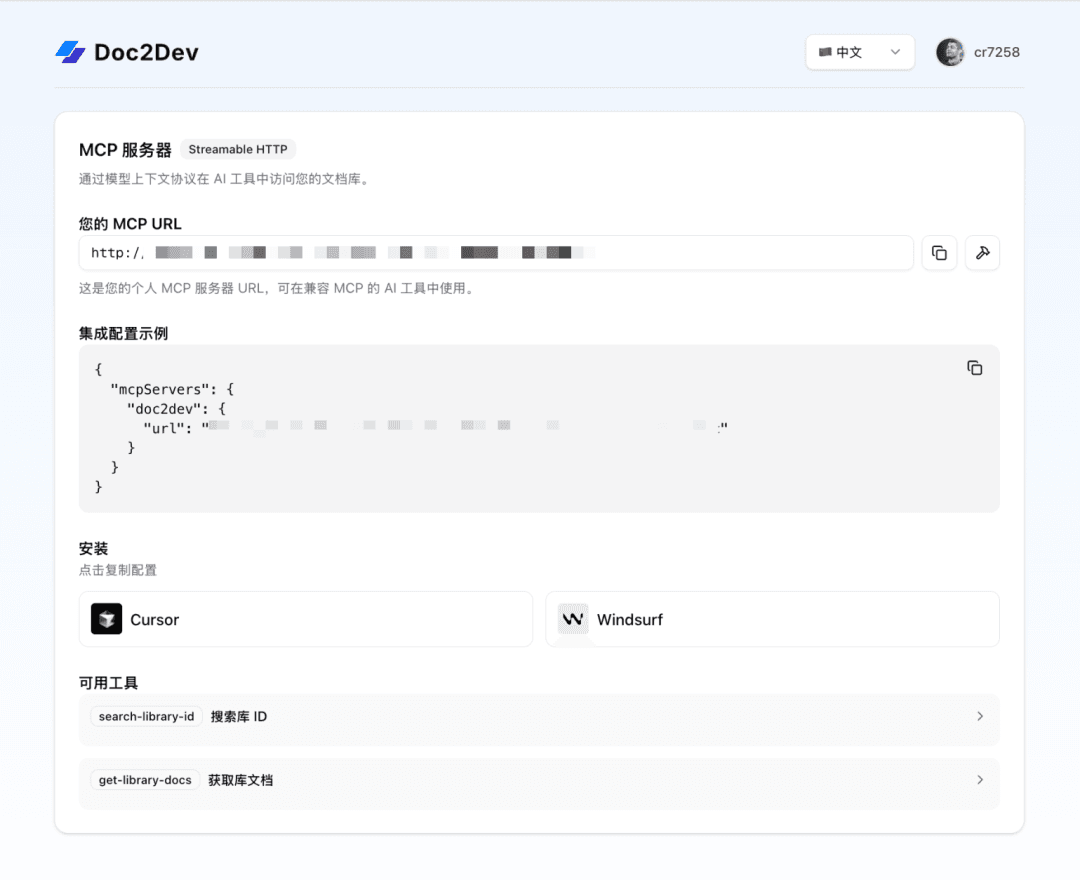1080x880 pixels.
Task: Click the "mcpServers" line in code block
Action: [172, 389]
